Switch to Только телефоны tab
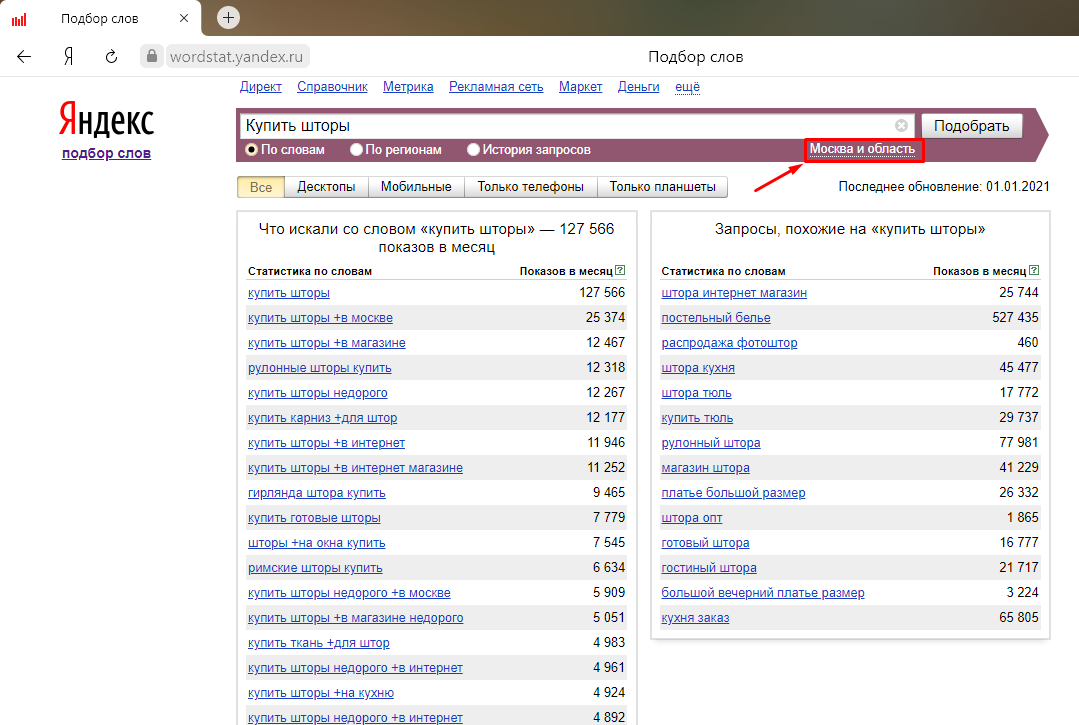The height and width of the screenshot is (725, 1079). coord(531,186)
